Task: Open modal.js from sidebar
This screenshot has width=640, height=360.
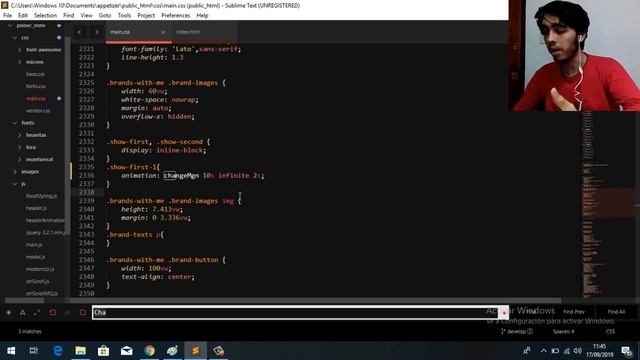Action: (36, 257)
